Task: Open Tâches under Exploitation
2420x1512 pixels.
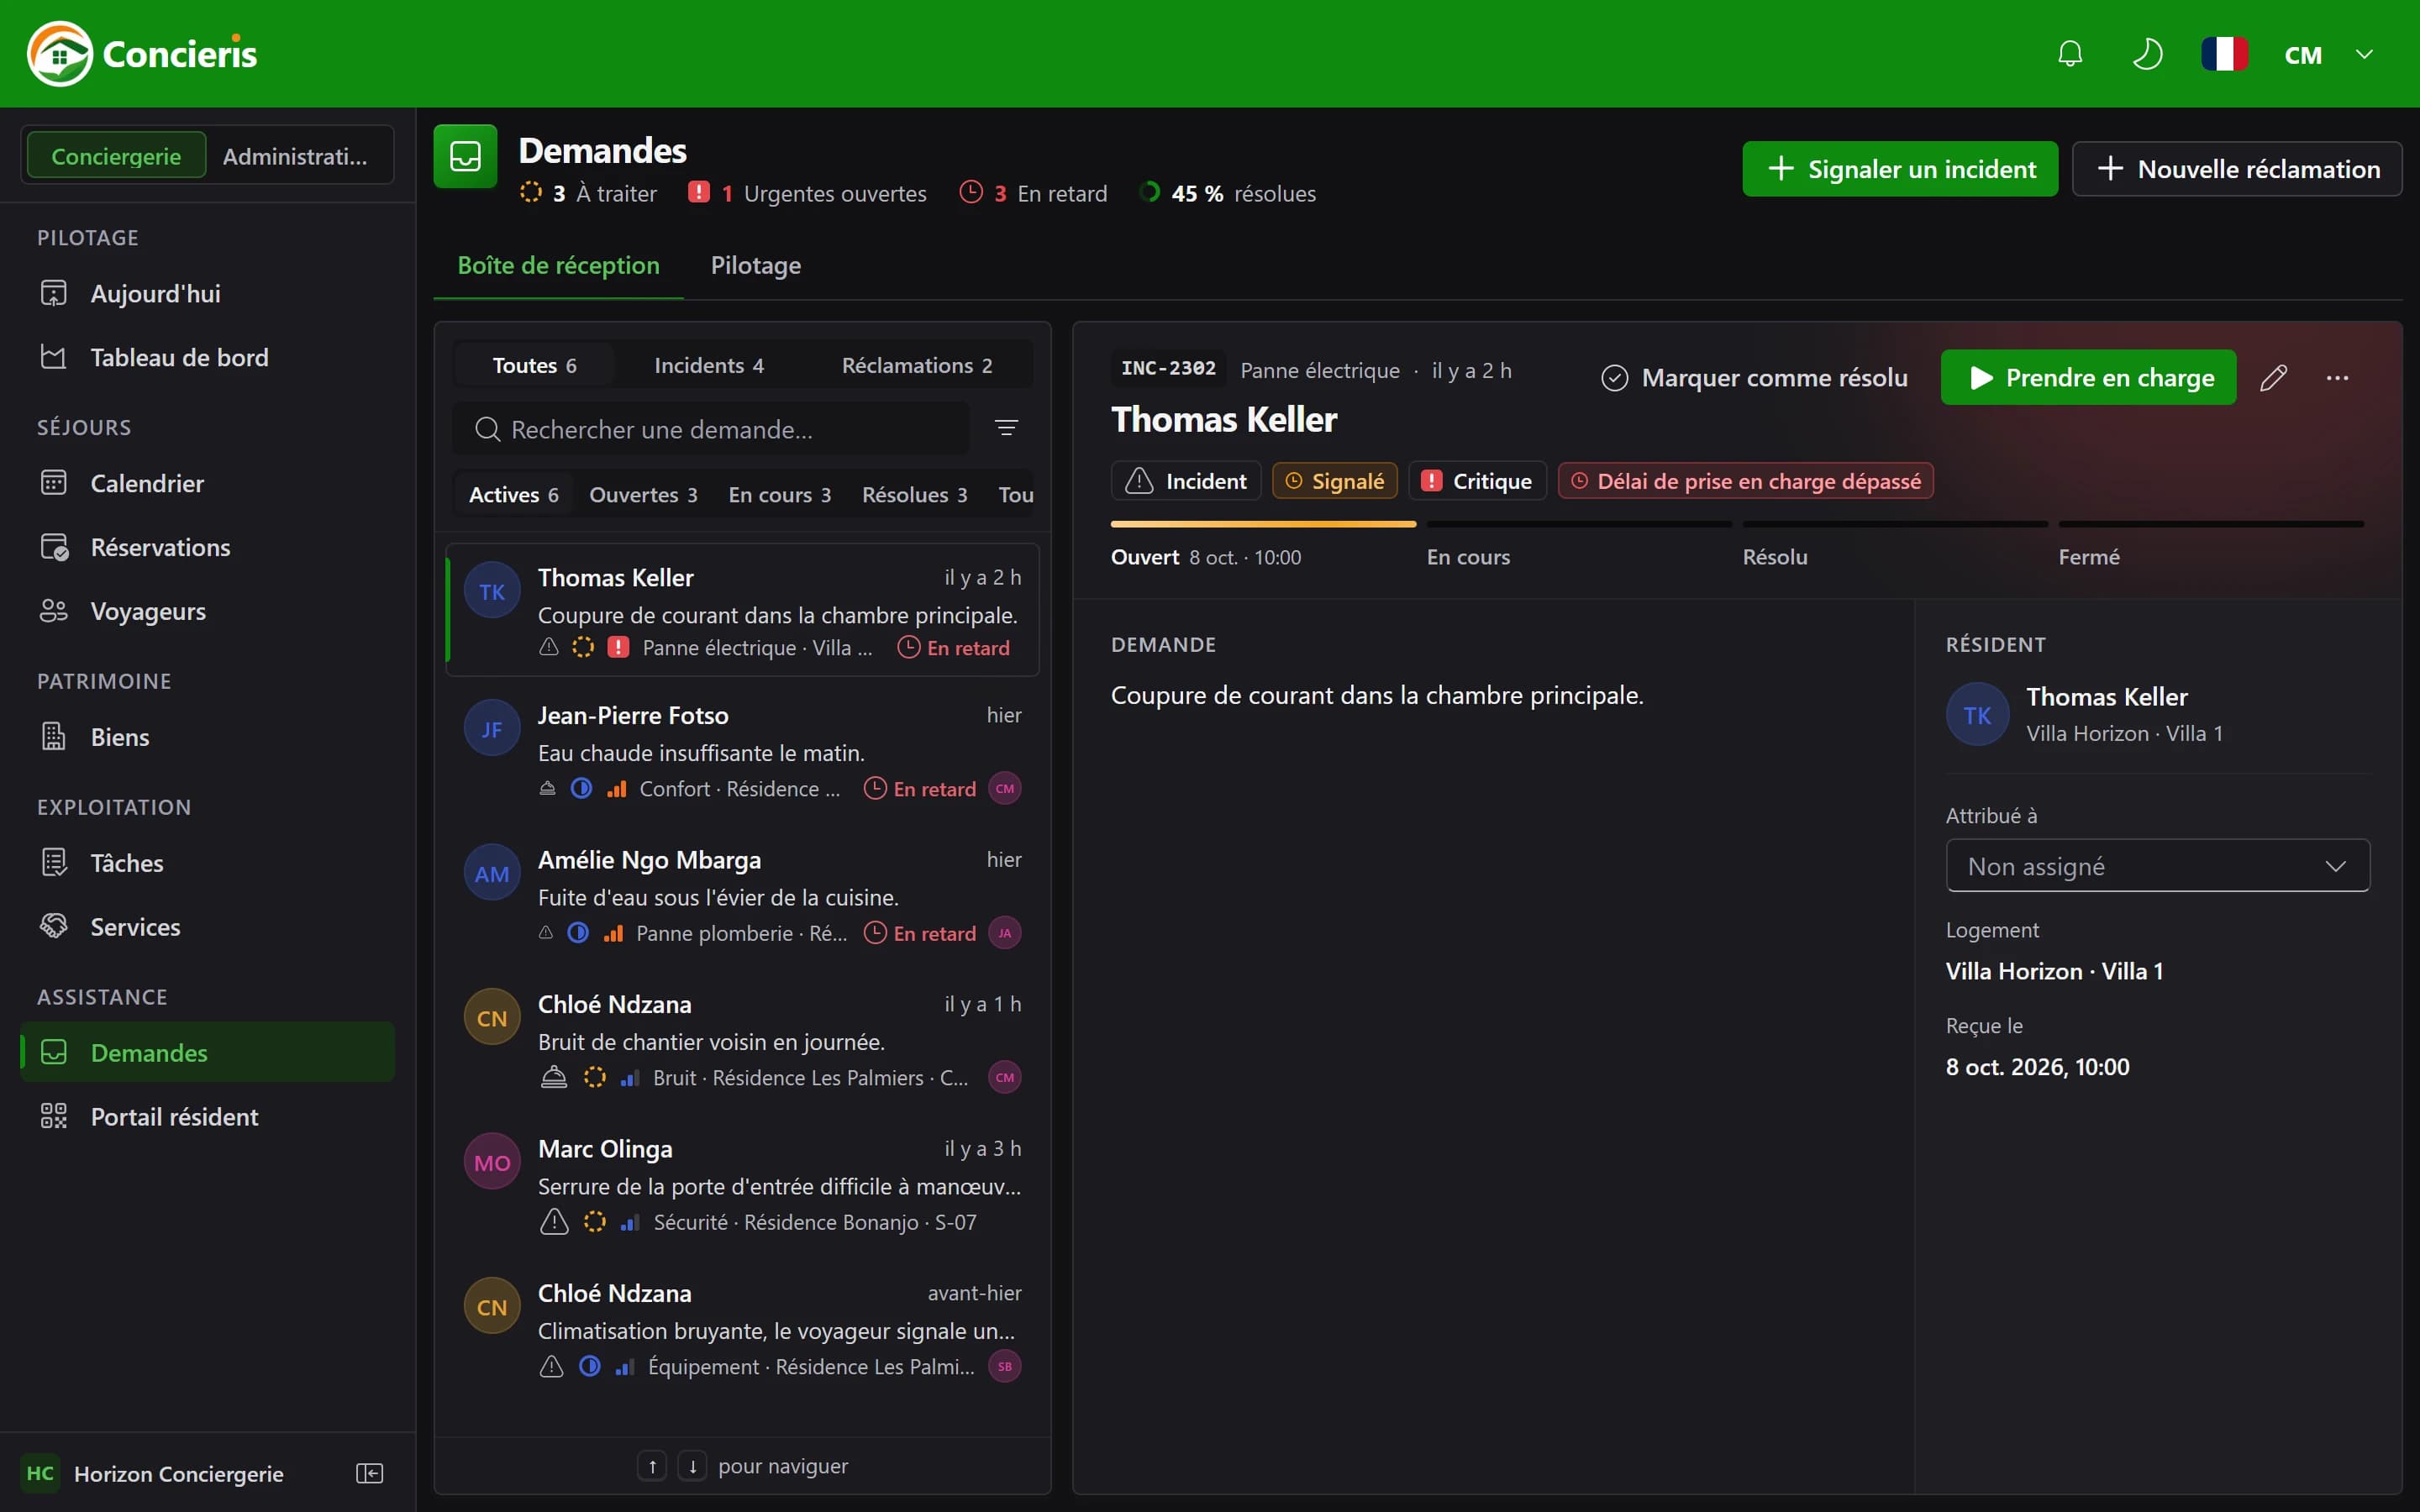Action: [207, 863]
